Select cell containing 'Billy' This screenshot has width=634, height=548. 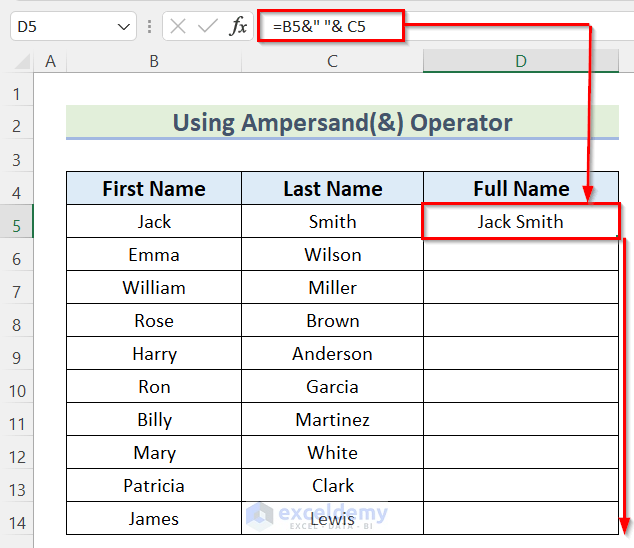[x=154, y=419]
